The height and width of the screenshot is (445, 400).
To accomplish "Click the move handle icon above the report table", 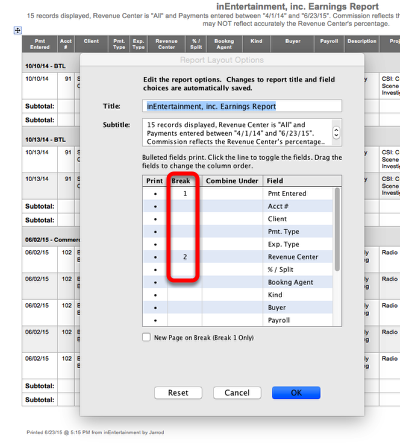I will click(18, 31).
